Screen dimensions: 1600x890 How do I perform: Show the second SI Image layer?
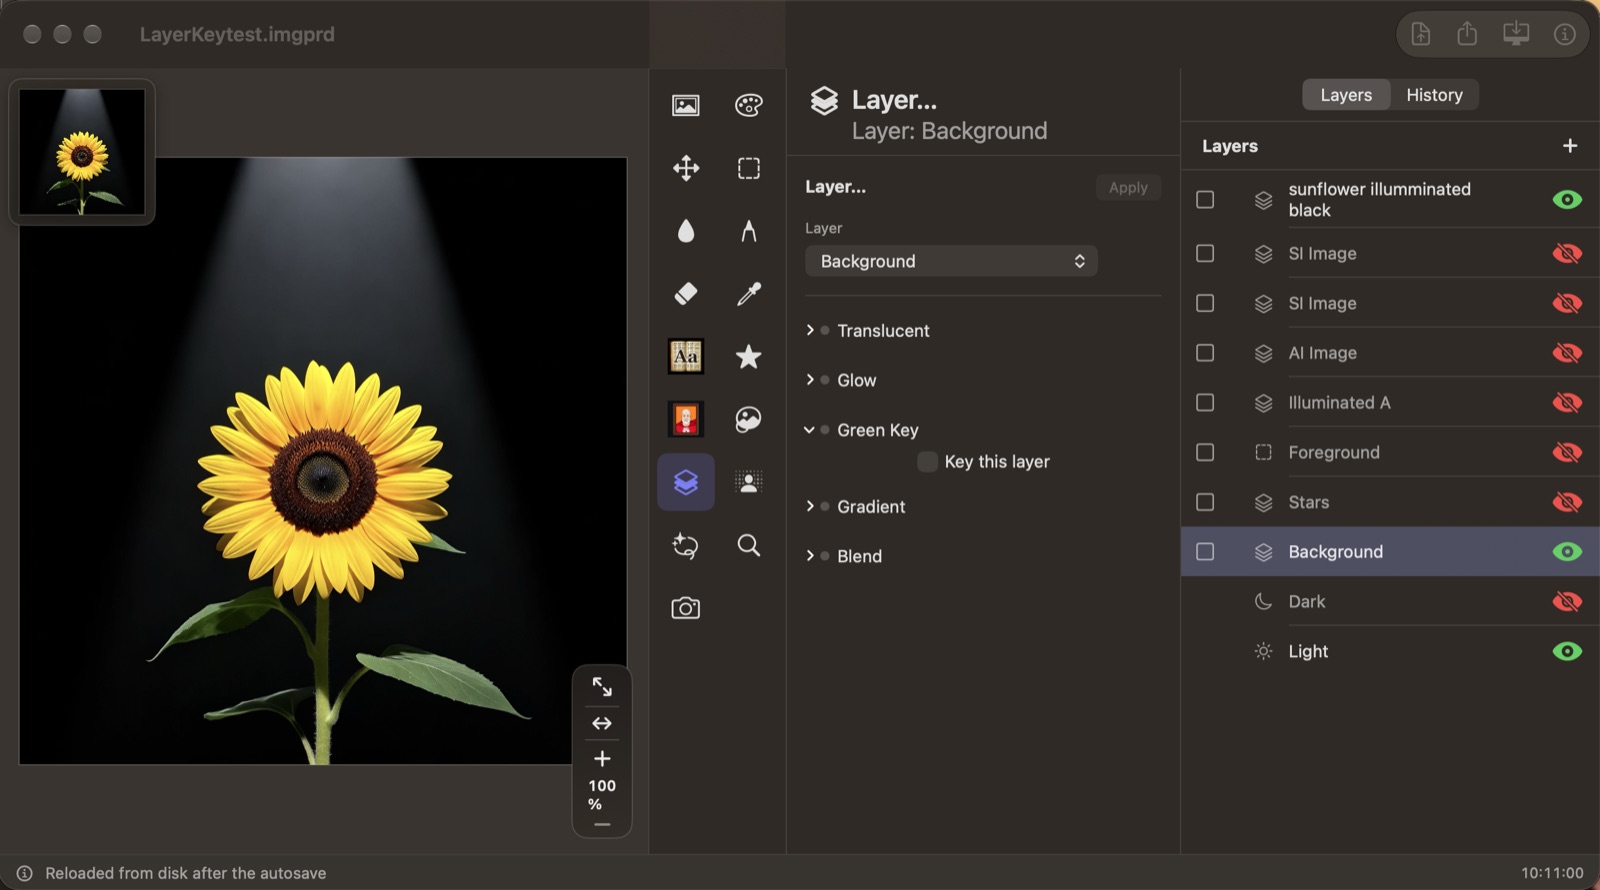1567,303
